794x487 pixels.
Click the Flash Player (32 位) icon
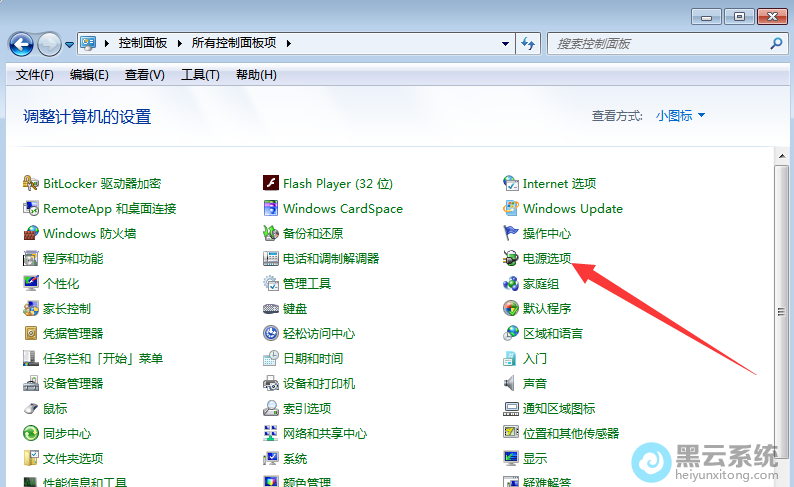click(271, 184)
